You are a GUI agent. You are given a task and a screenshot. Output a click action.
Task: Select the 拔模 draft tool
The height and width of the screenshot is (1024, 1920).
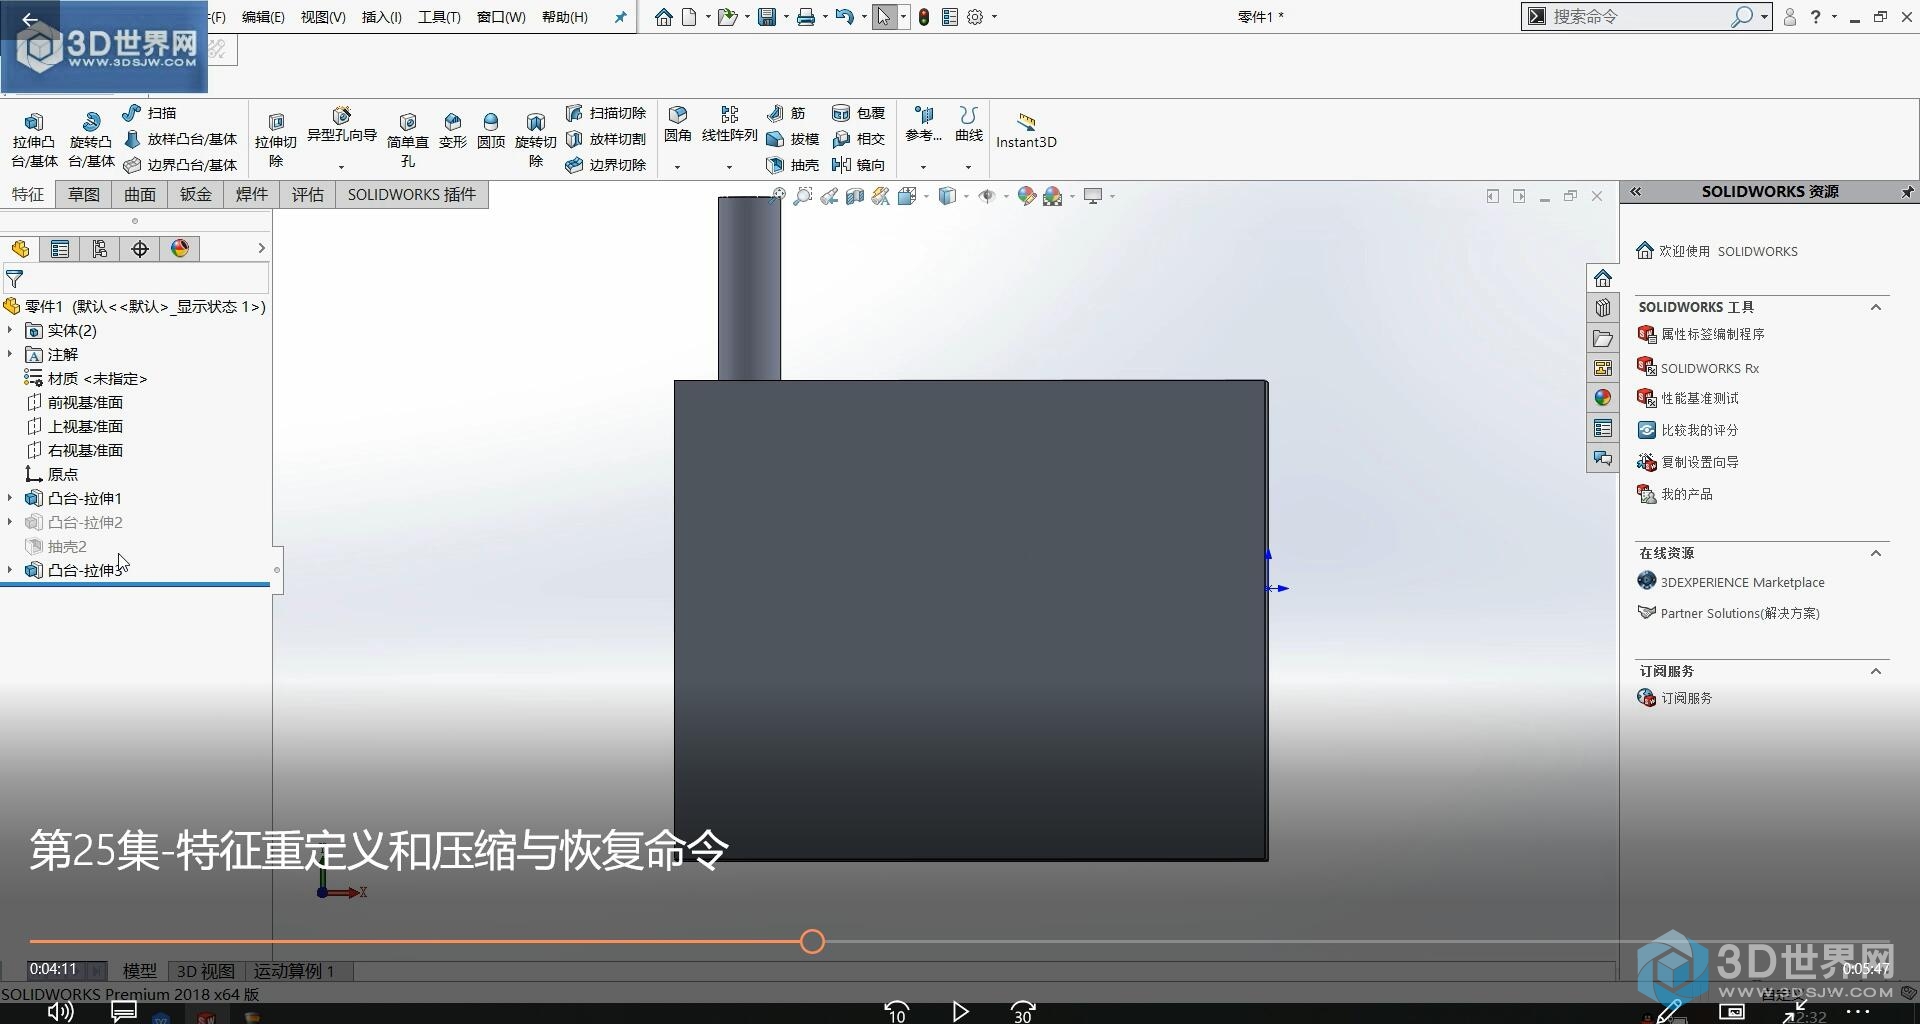click(x=792, y=139)
